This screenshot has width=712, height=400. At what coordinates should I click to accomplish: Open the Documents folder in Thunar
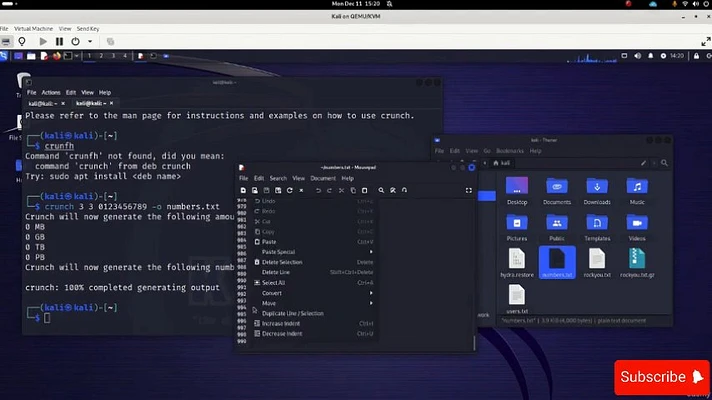pos(557,191)
